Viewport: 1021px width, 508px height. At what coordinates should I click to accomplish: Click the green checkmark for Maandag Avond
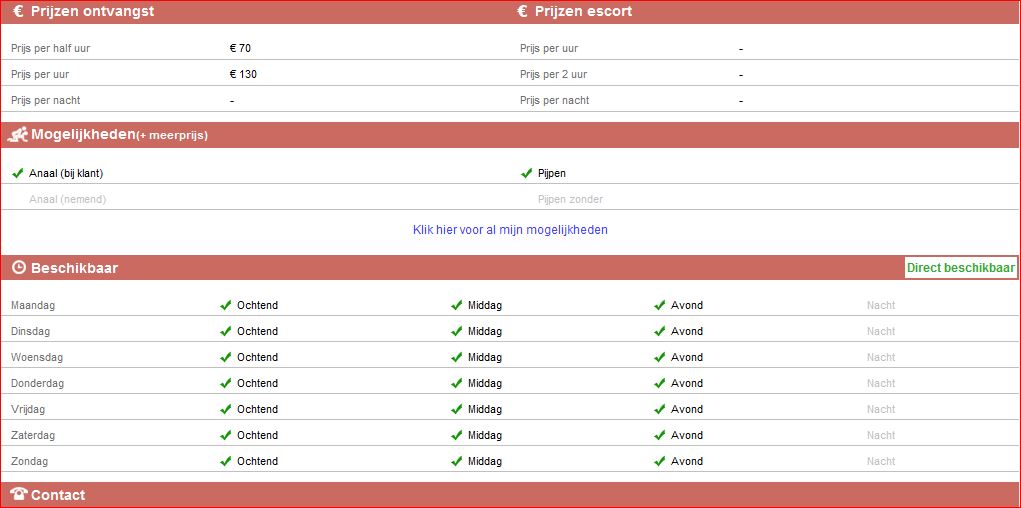(660, 305)
